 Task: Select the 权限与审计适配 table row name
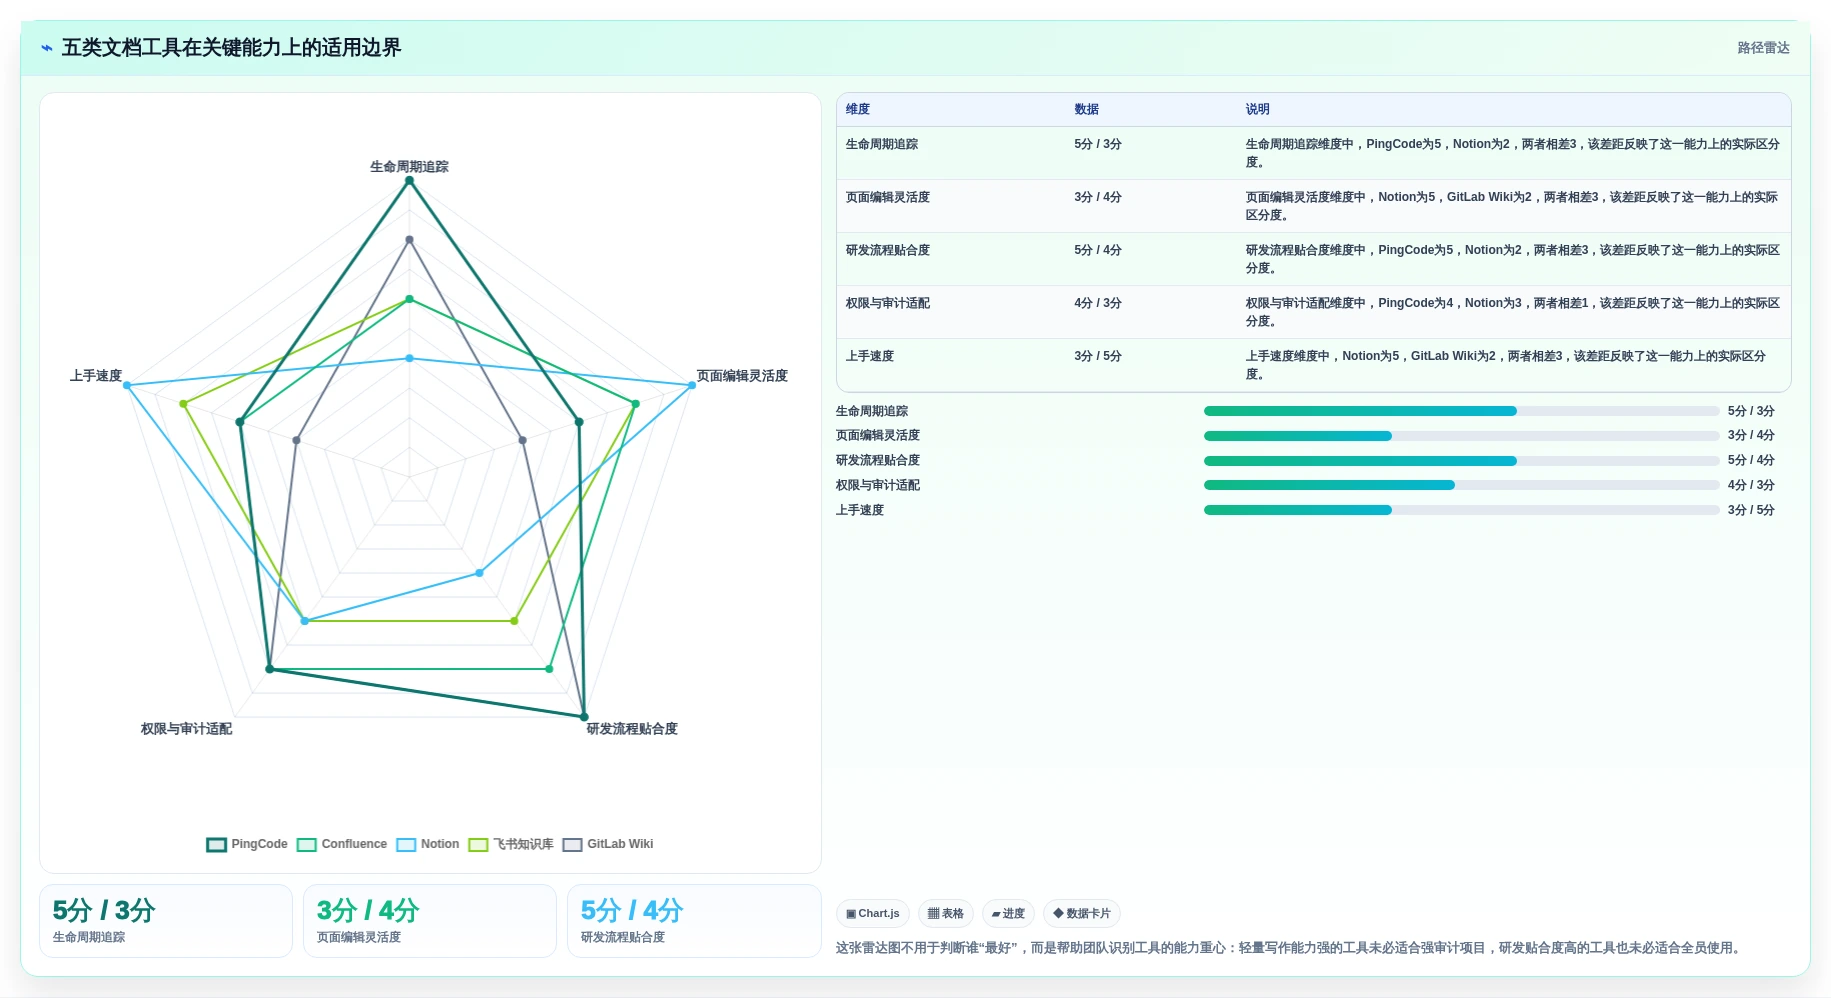888,303
